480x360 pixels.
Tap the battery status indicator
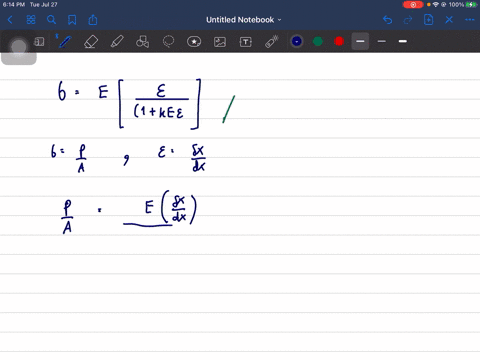click(x=471, y=5)
